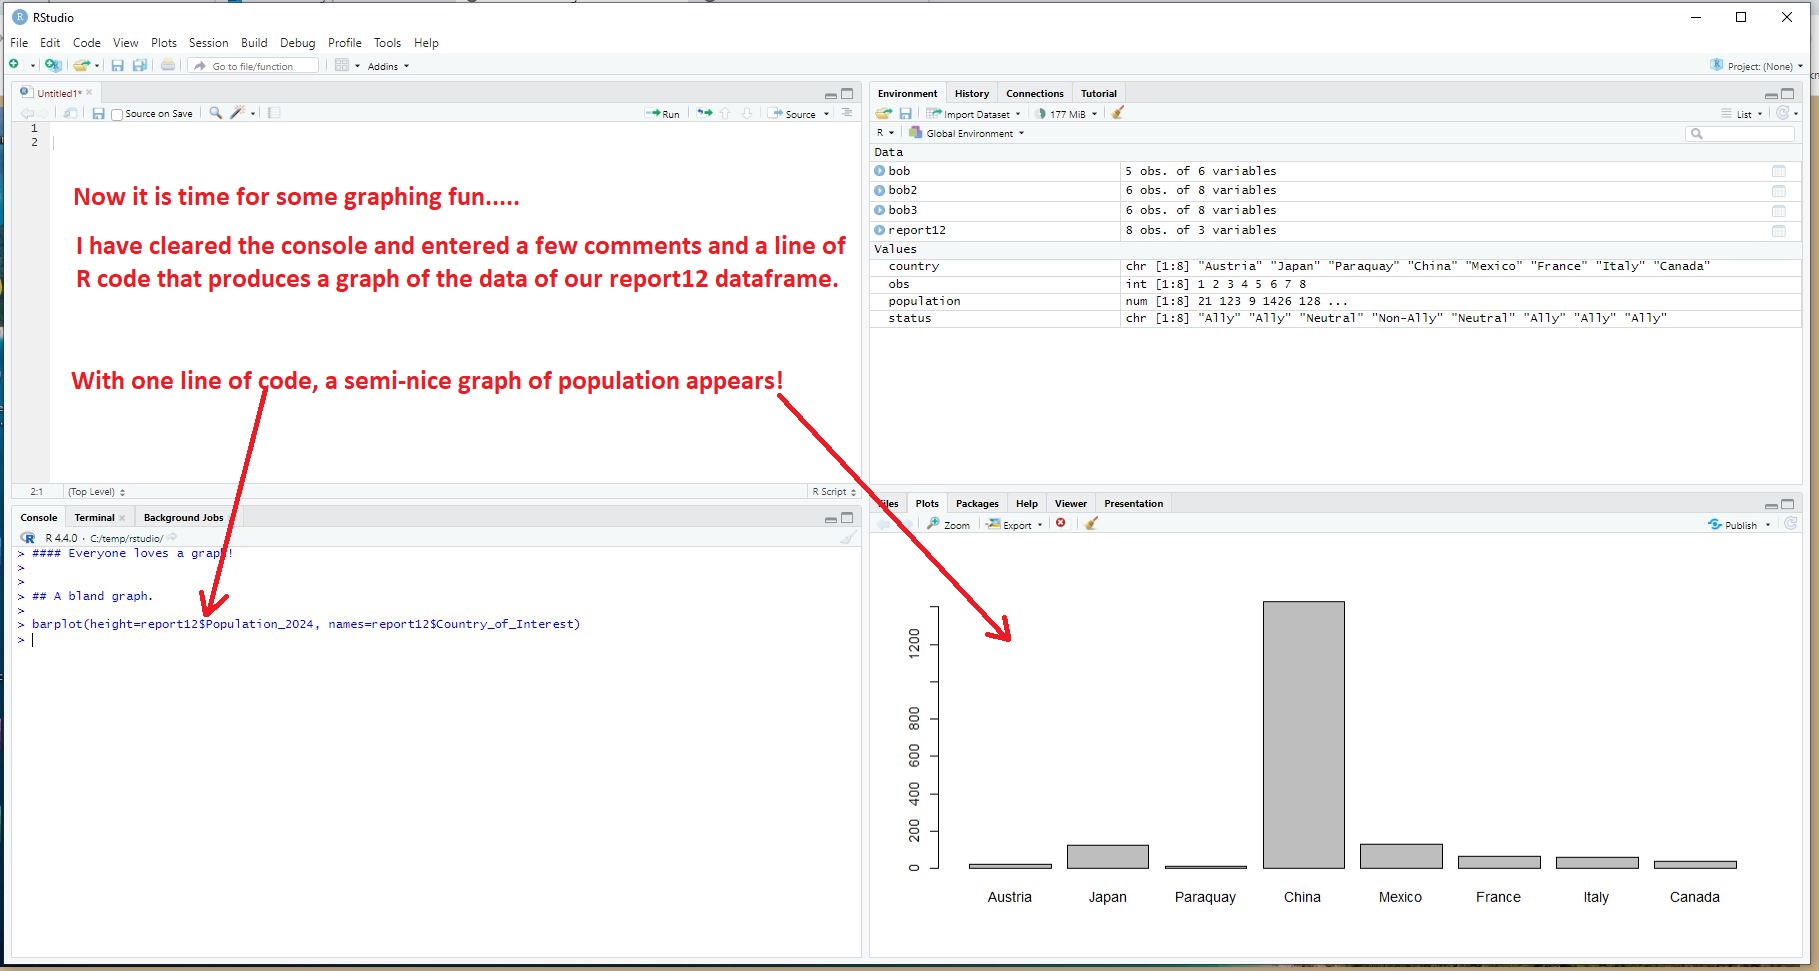
Task: Switch to the History tab
Action: [x=971, y=93]
